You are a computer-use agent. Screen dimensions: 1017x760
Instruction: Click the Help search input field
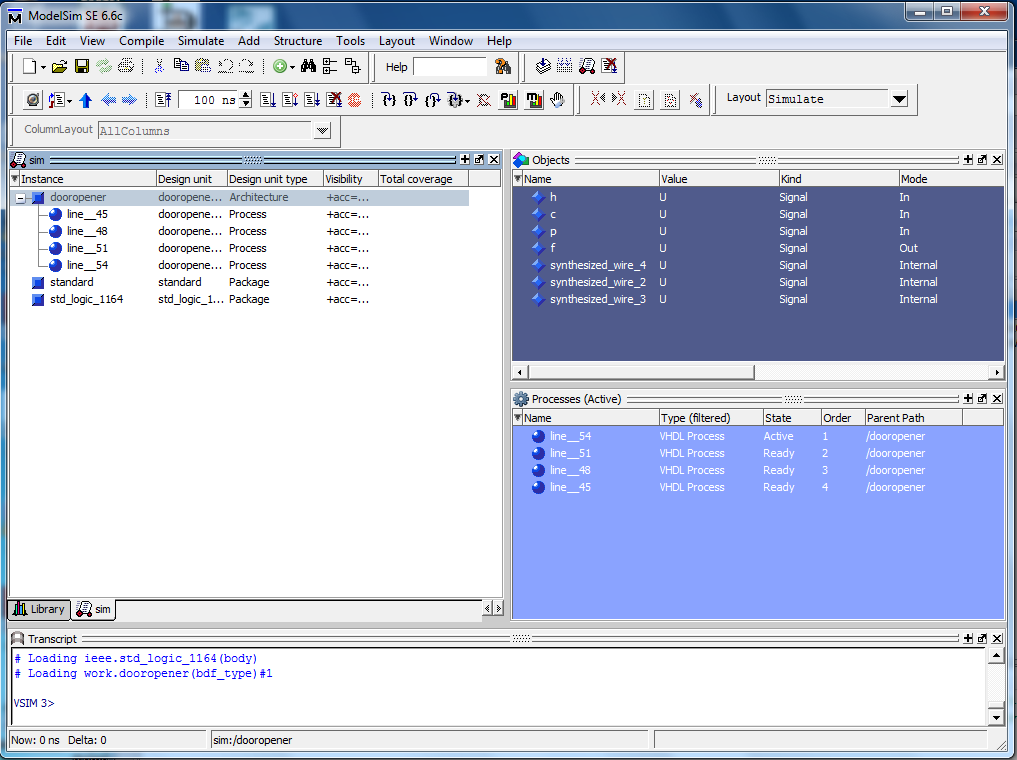pyautogui.click(x=449, y=67)
